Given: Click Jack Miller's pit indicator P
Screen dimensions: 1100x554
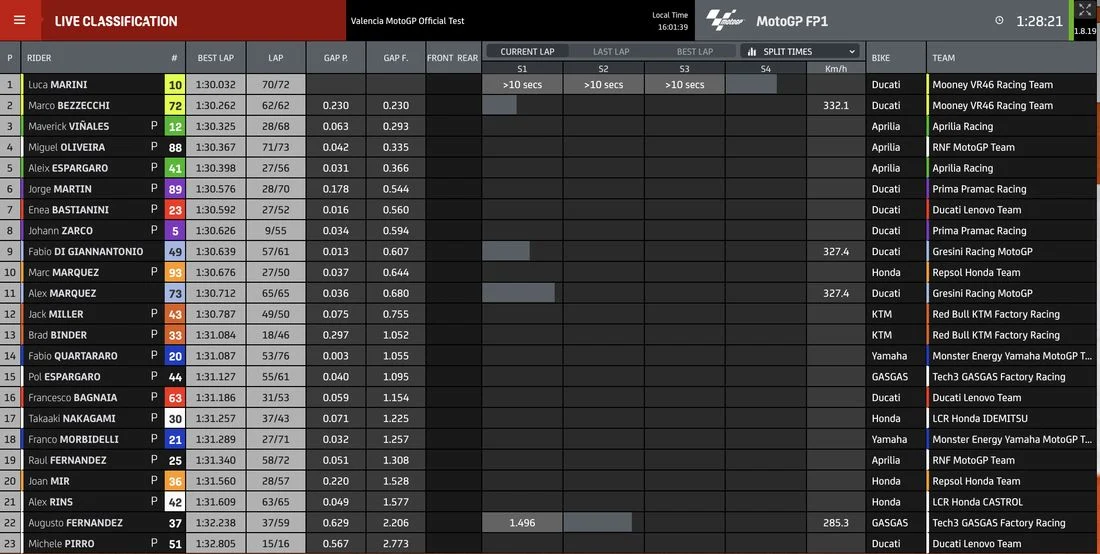Looking at the screenshot, I should click(x=154, y=313).
